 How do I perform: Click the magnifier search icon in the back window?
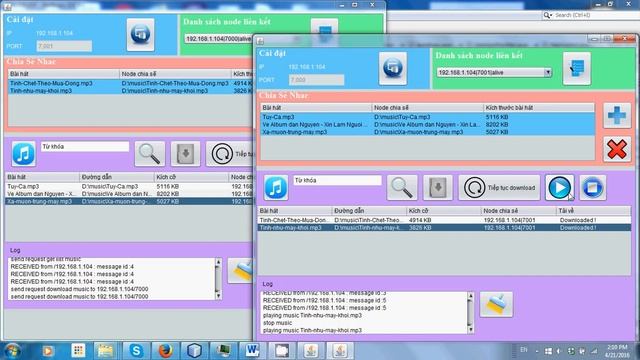tap(150, 154)
